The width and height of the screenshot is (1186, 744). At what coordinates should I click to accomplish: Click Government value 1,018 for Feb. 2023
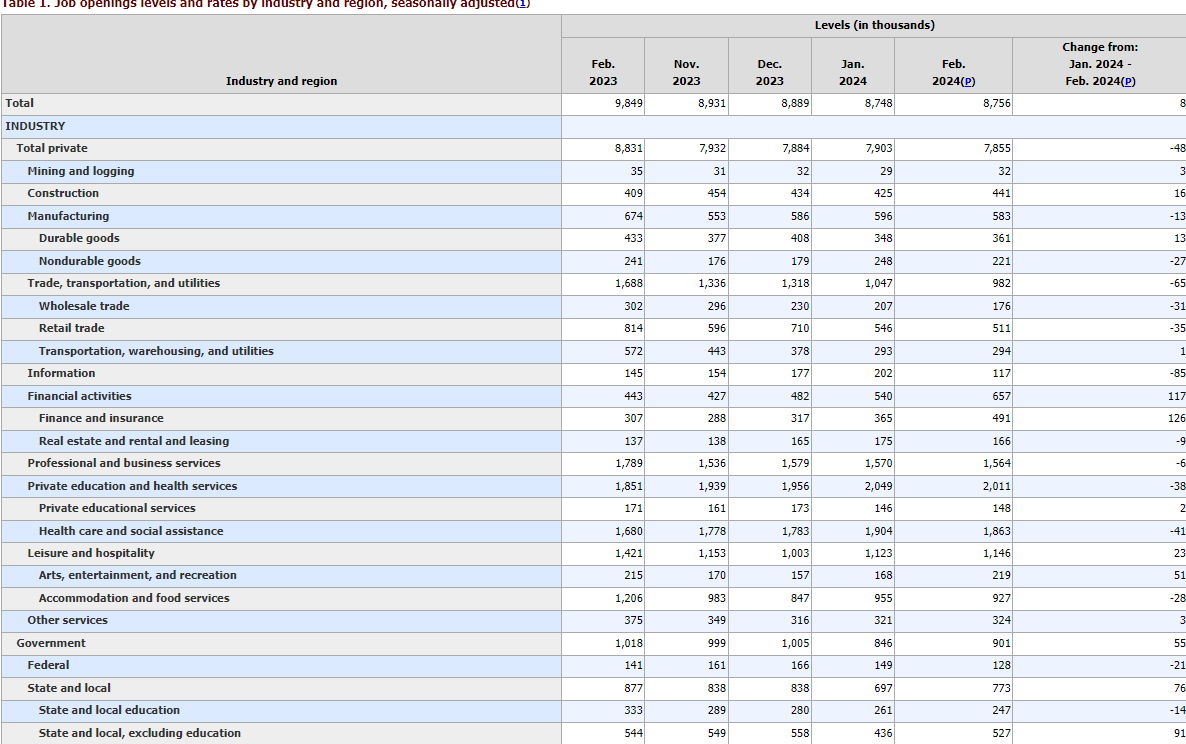pyautogui.click(x=629, y=643)
